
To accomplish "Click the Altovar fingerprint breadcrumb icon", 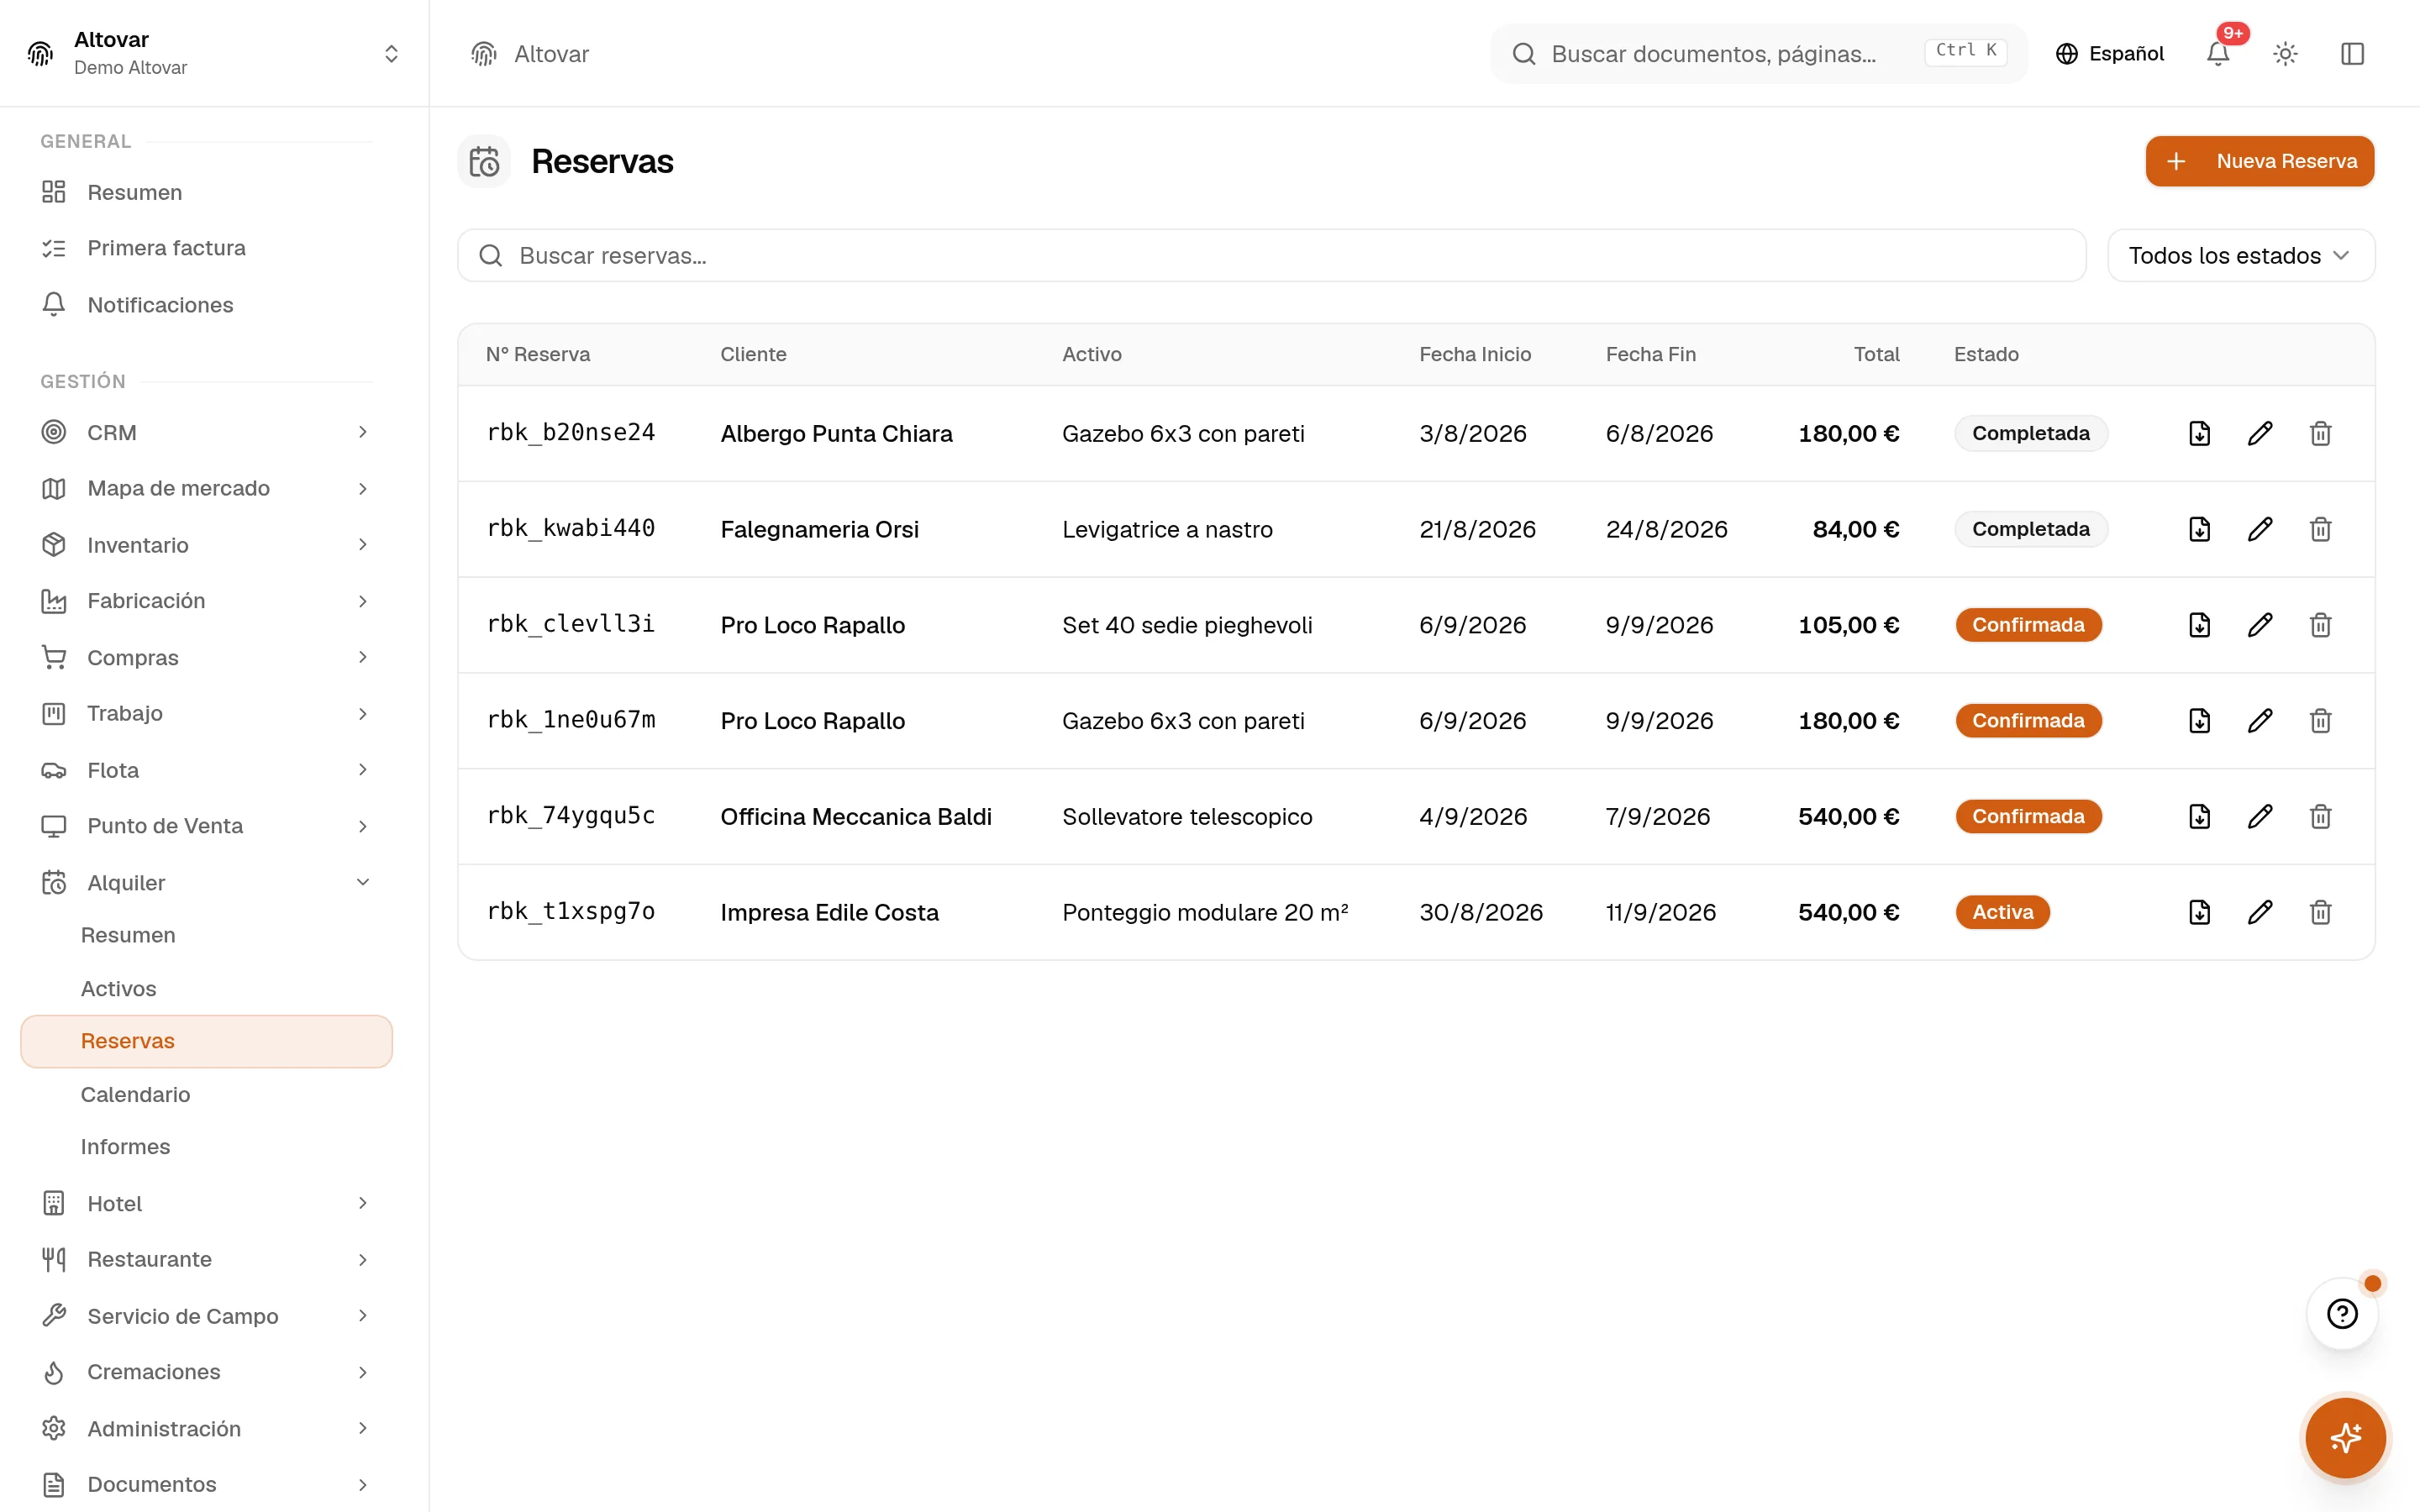I will pyautogui.click(x=484, y=54).
